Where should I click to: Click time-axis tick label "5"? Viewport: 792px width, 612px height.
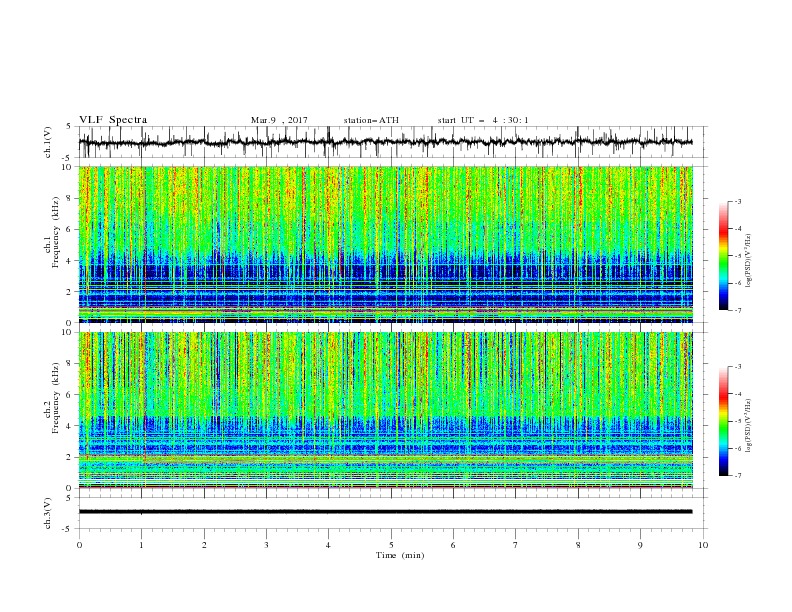tap(391, 545)
